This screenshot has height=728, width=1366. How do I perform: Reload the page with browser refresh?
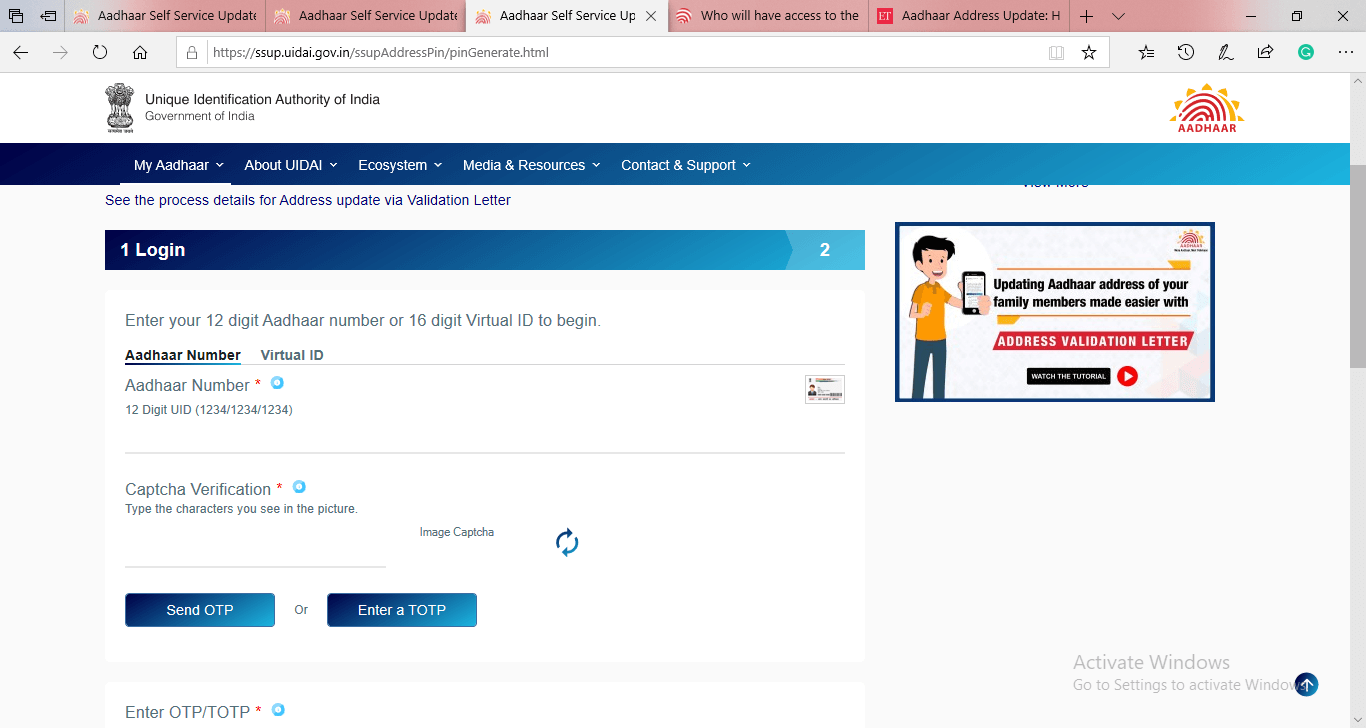click(100, 52)
